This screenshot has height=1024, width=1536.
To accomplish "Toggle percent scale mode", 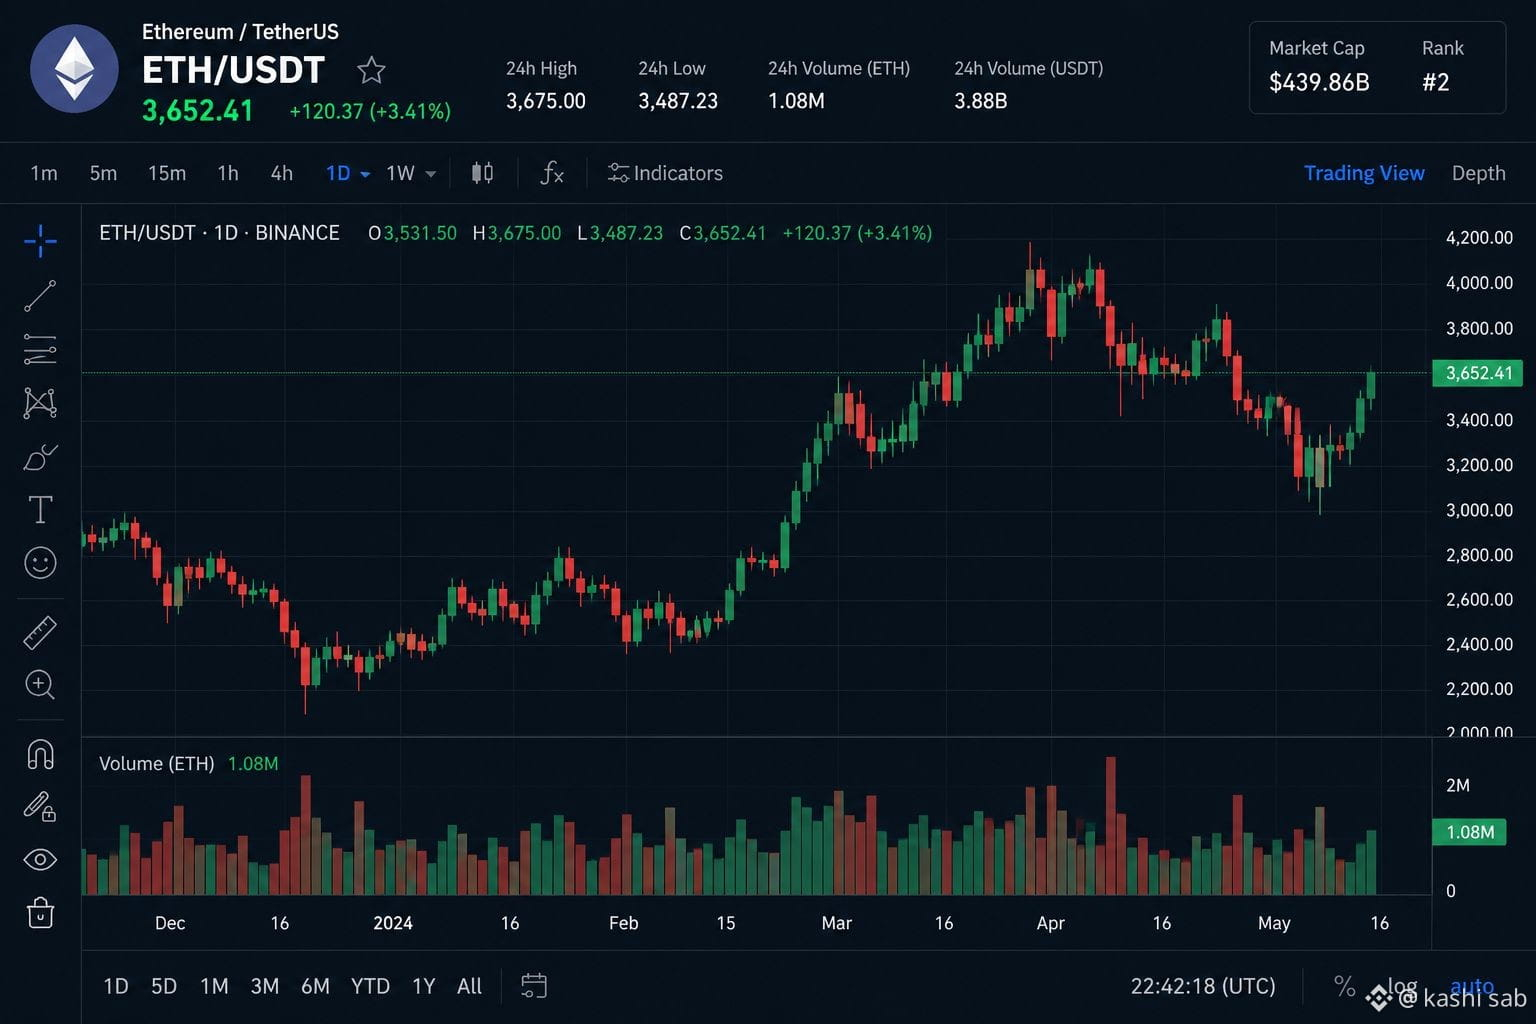I will click(1345, 986).
